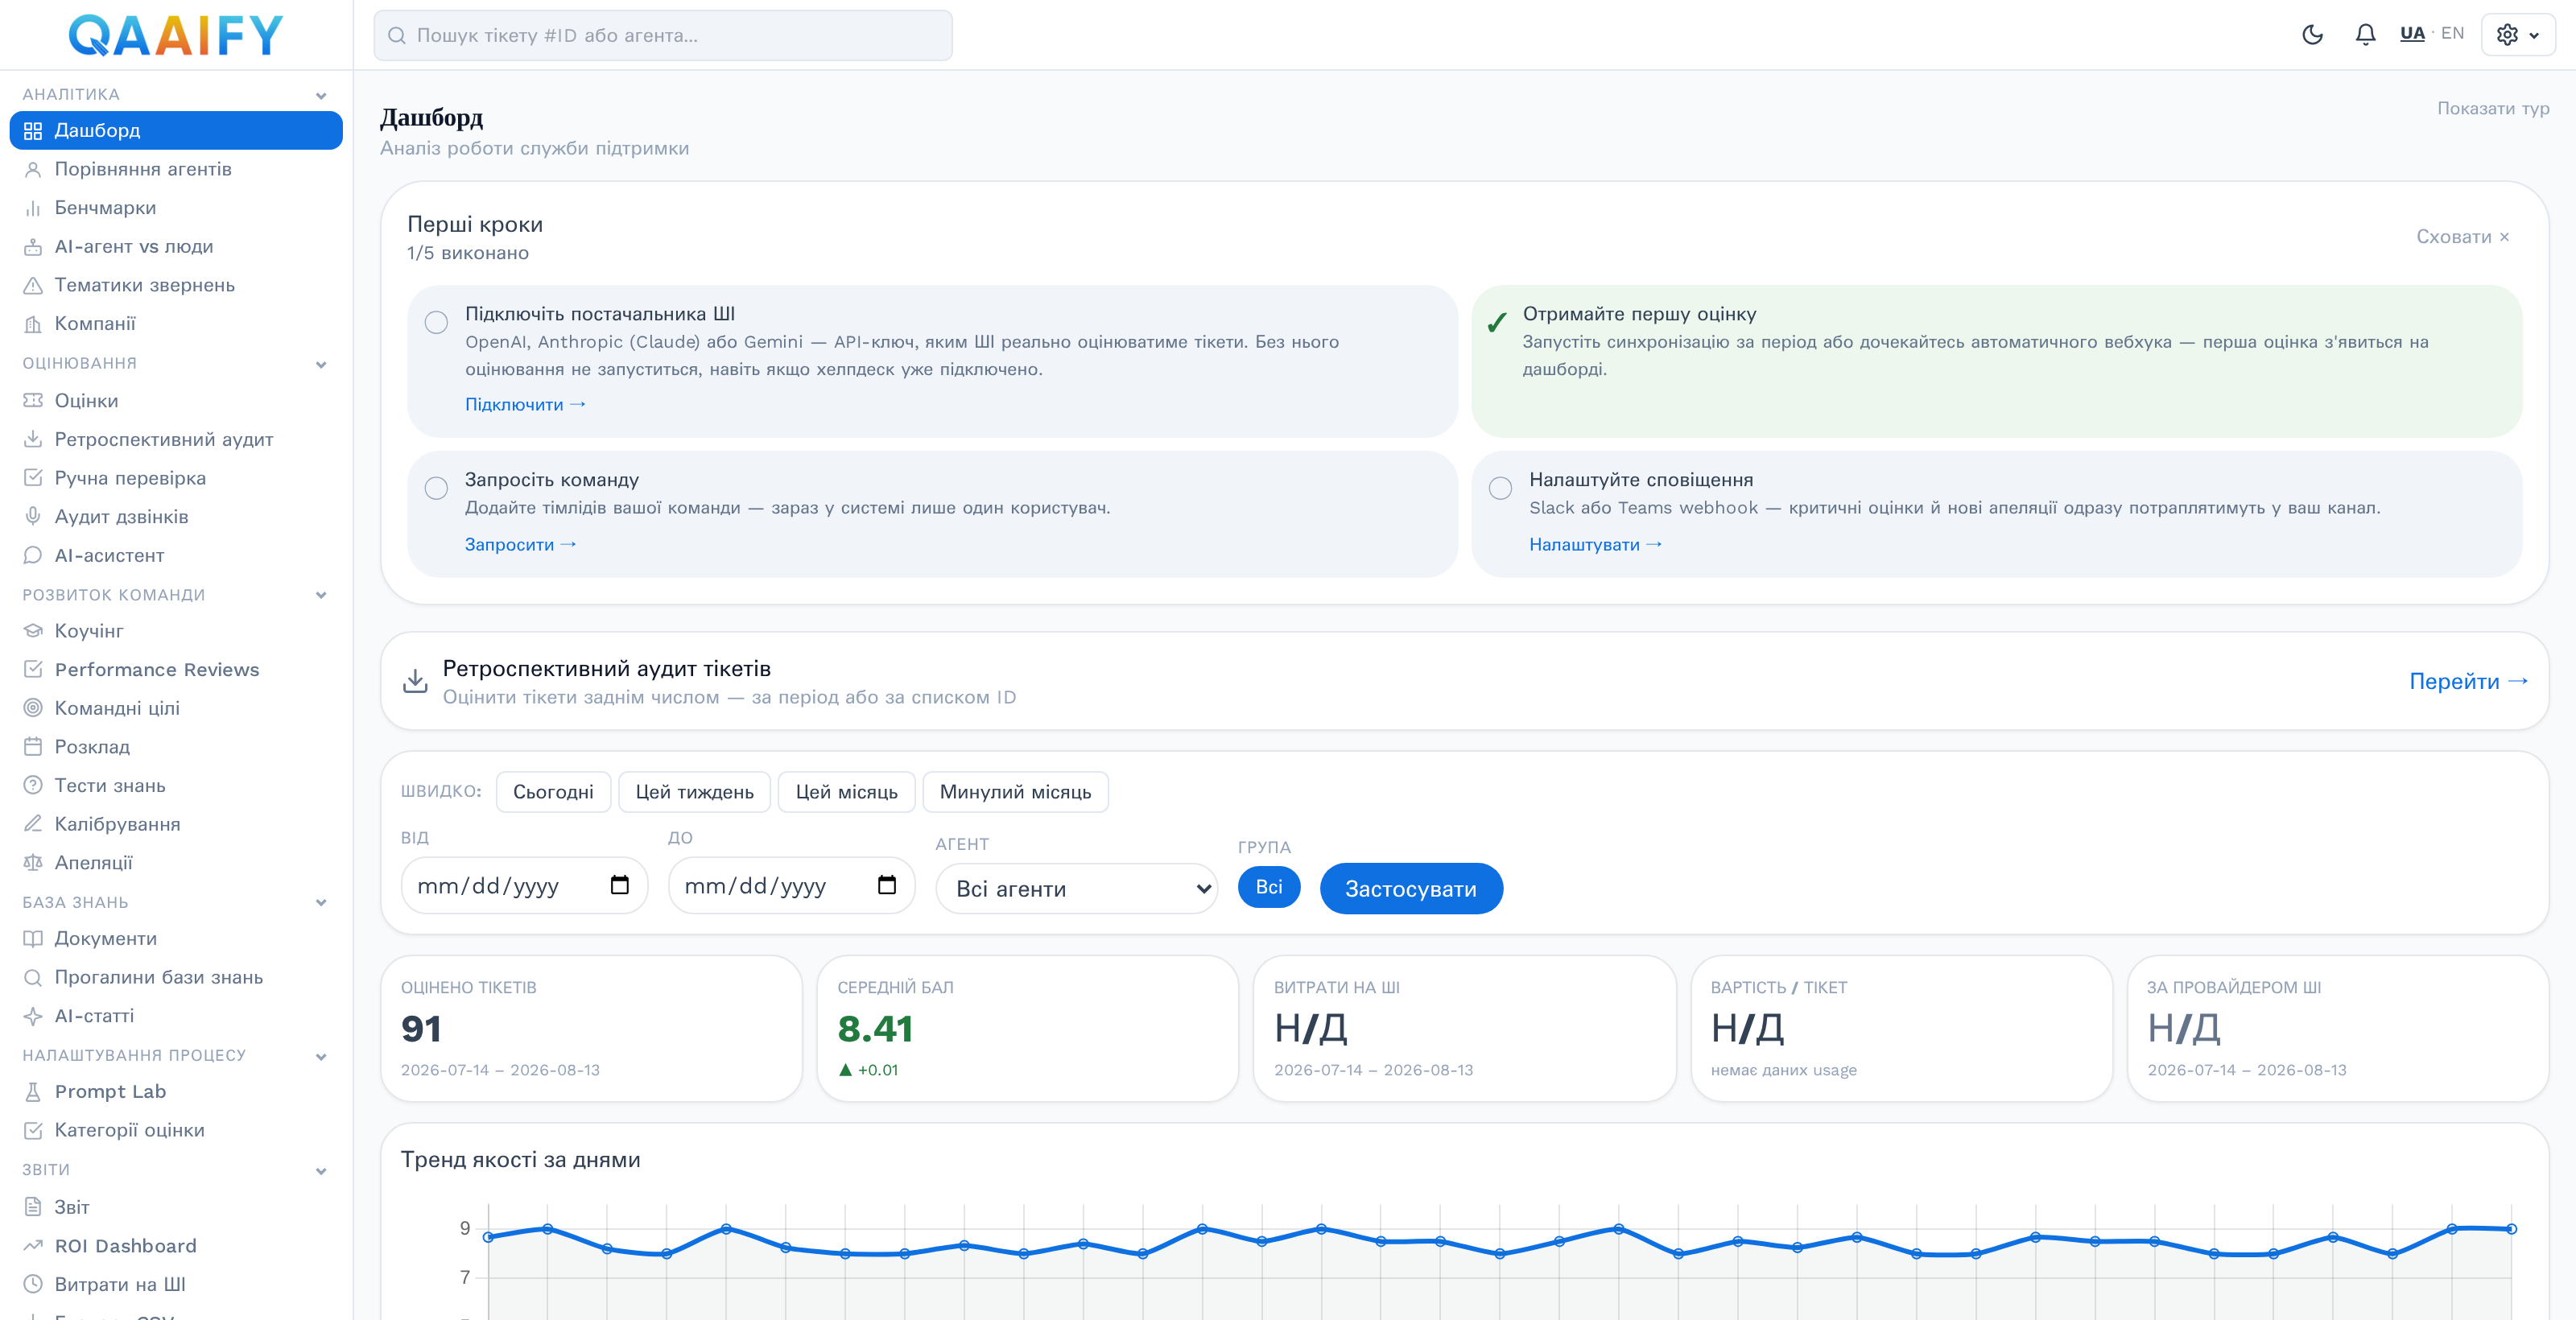Image resolution: width=2576 pixels, height=1320 pixels.
Task: Click the Оцінки ticket icon
Action: pyautogui.click(x=33, y=401)
